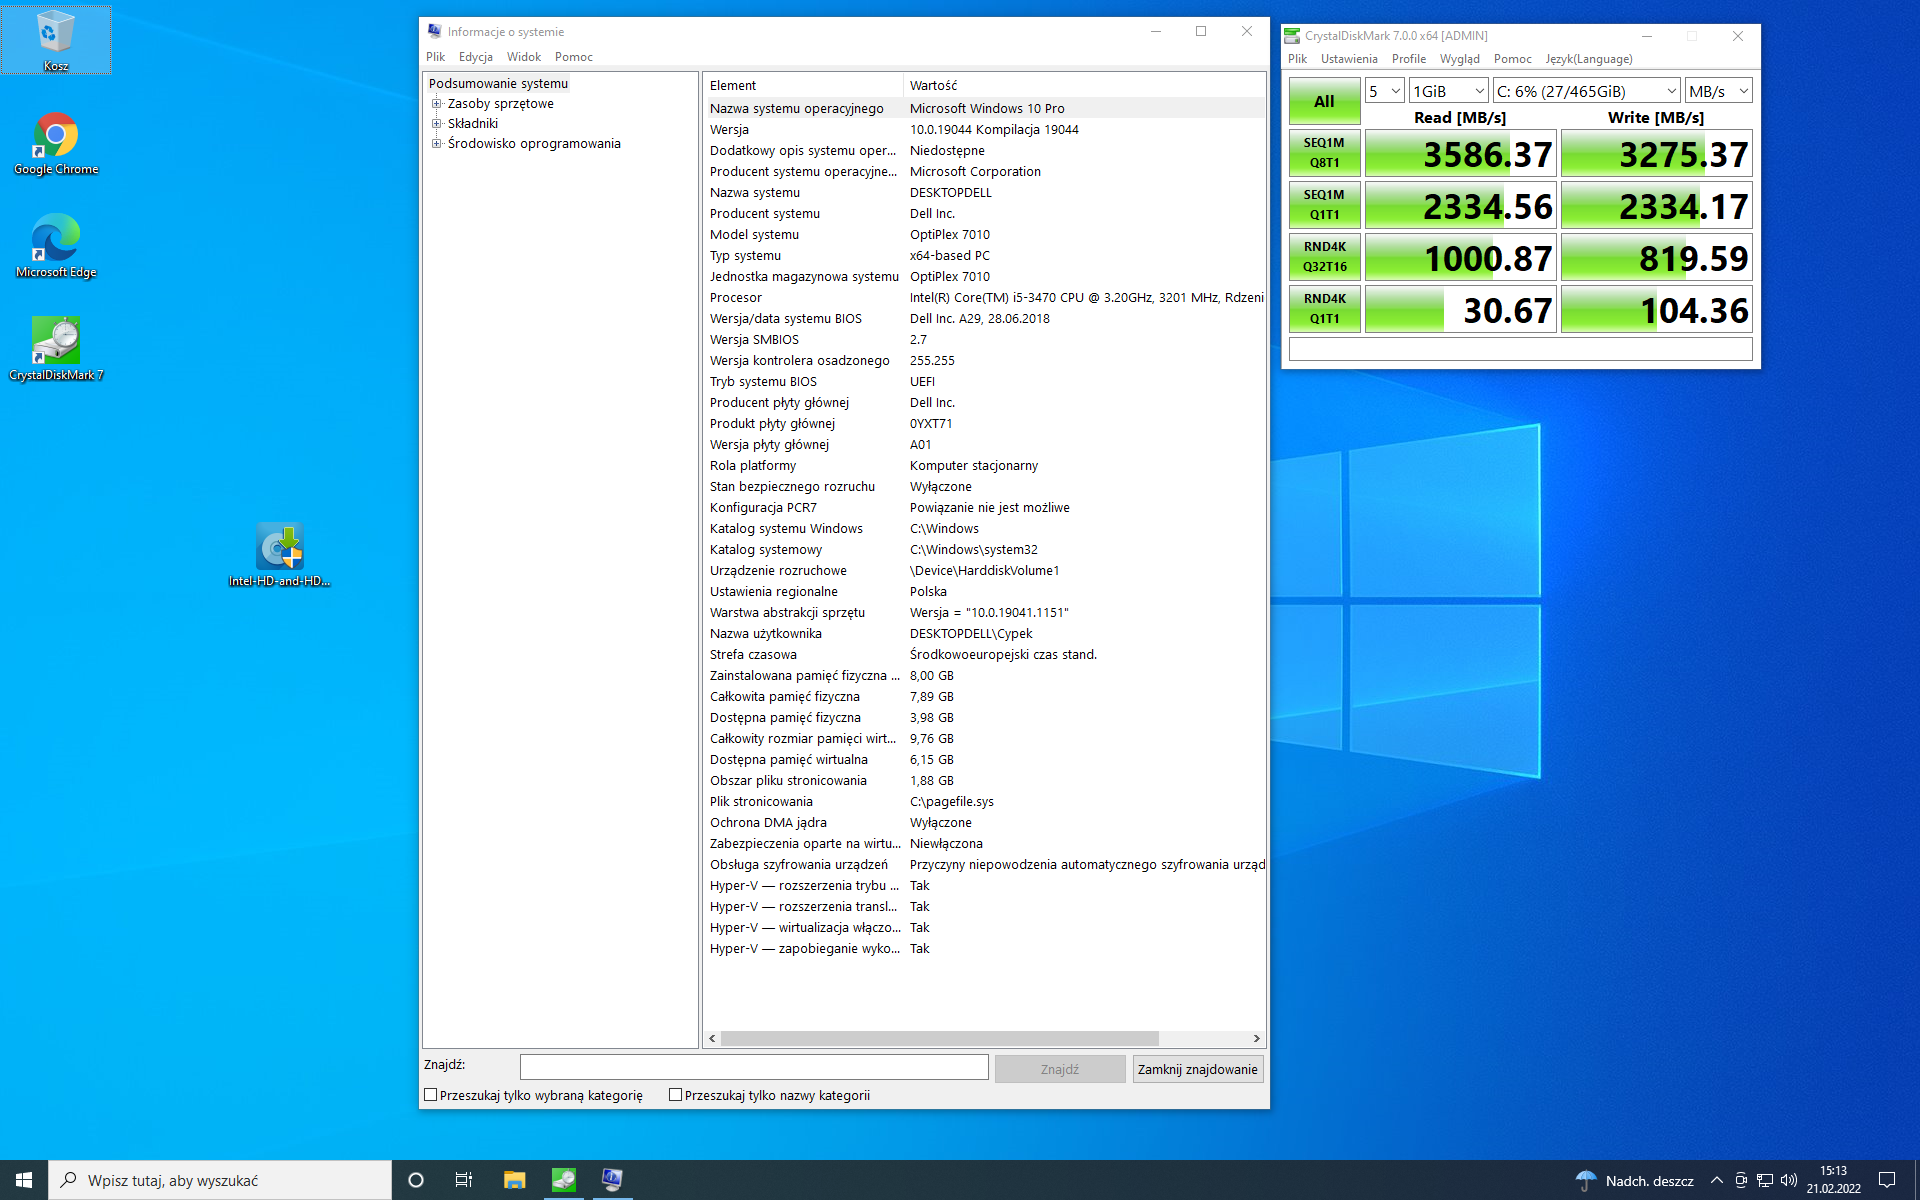Expand Zasoby sprzętowe tree node

click(436, 104)
